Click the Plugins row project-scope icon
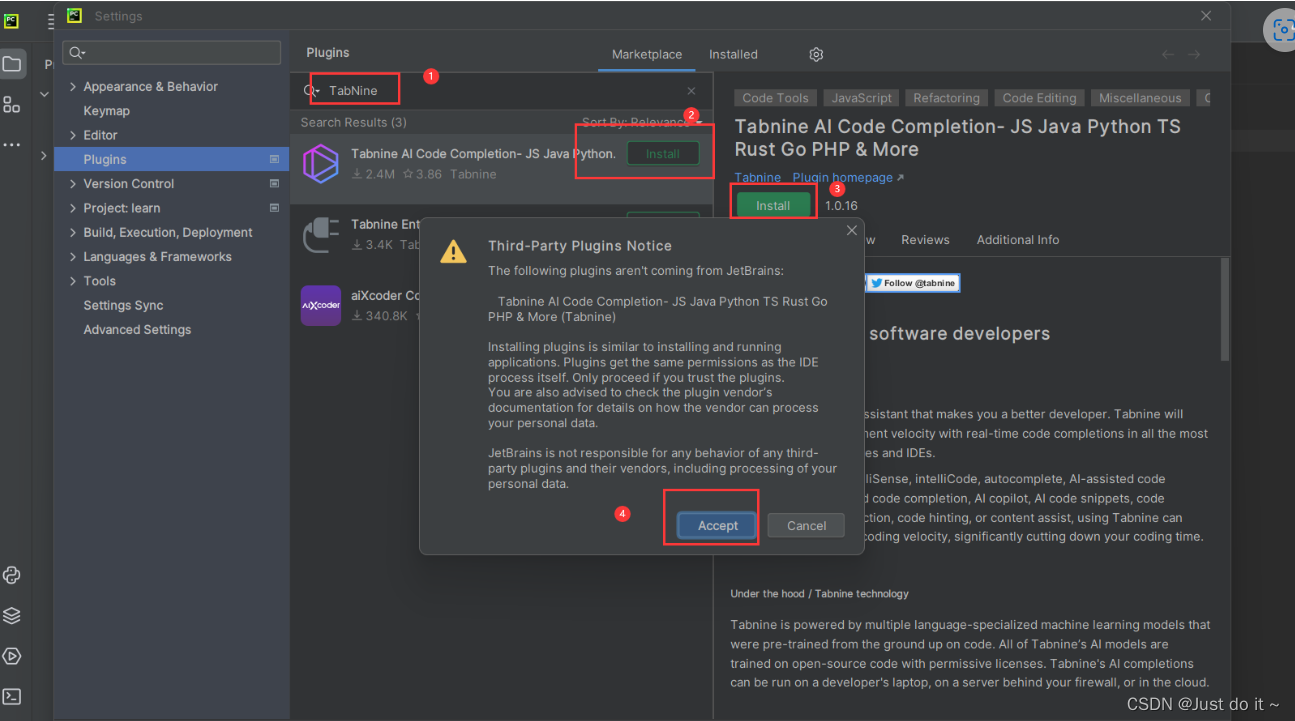Image resolution: width=1295 pixels, height=721 pixels. tap(274, 159)
